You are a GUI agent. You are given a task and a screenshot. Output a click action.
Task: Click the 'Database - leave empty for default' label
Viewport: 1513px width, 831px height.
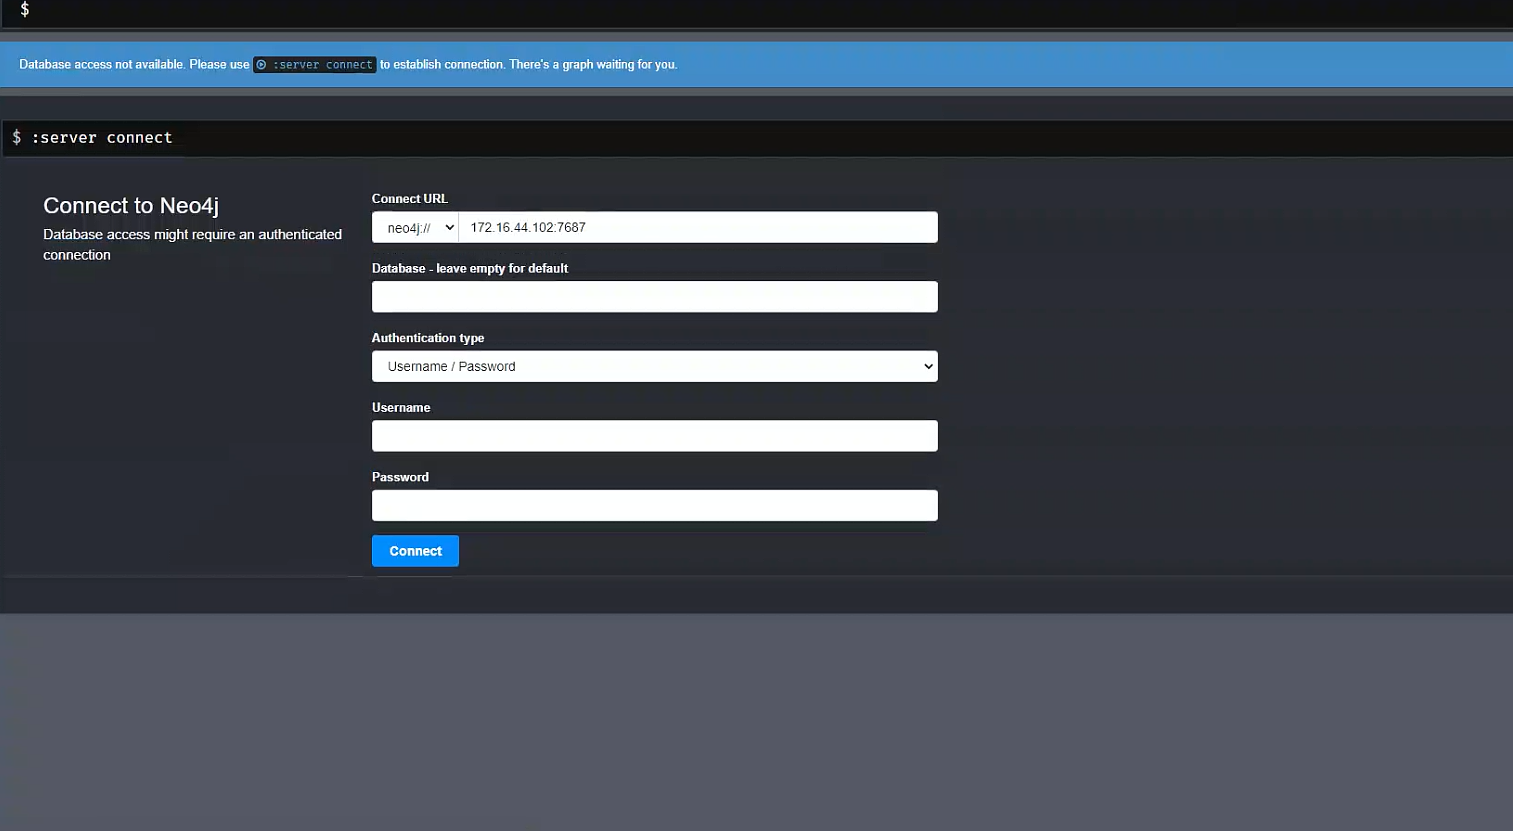coord(470,268)
